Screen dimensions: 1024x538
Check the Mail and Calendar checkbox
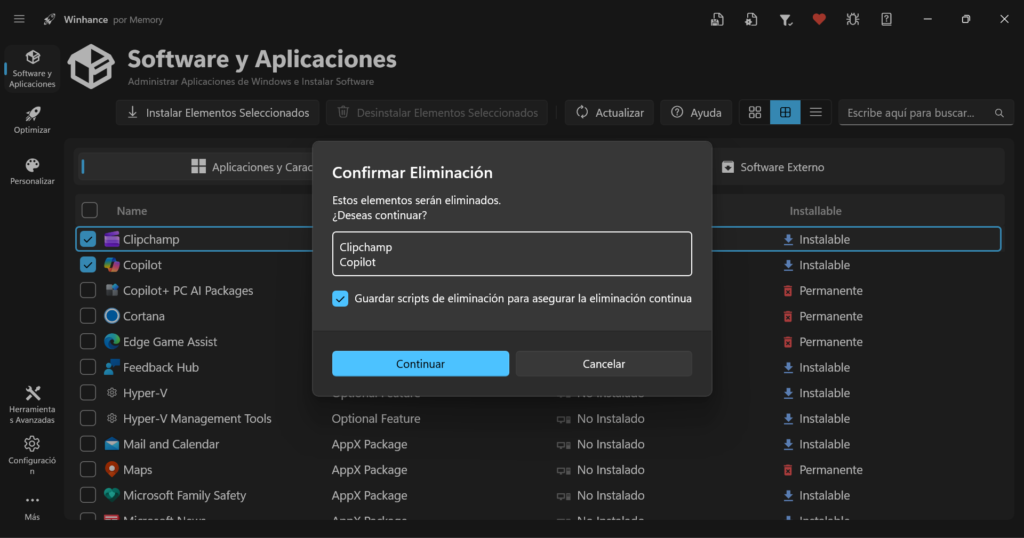tap(88, 444)
